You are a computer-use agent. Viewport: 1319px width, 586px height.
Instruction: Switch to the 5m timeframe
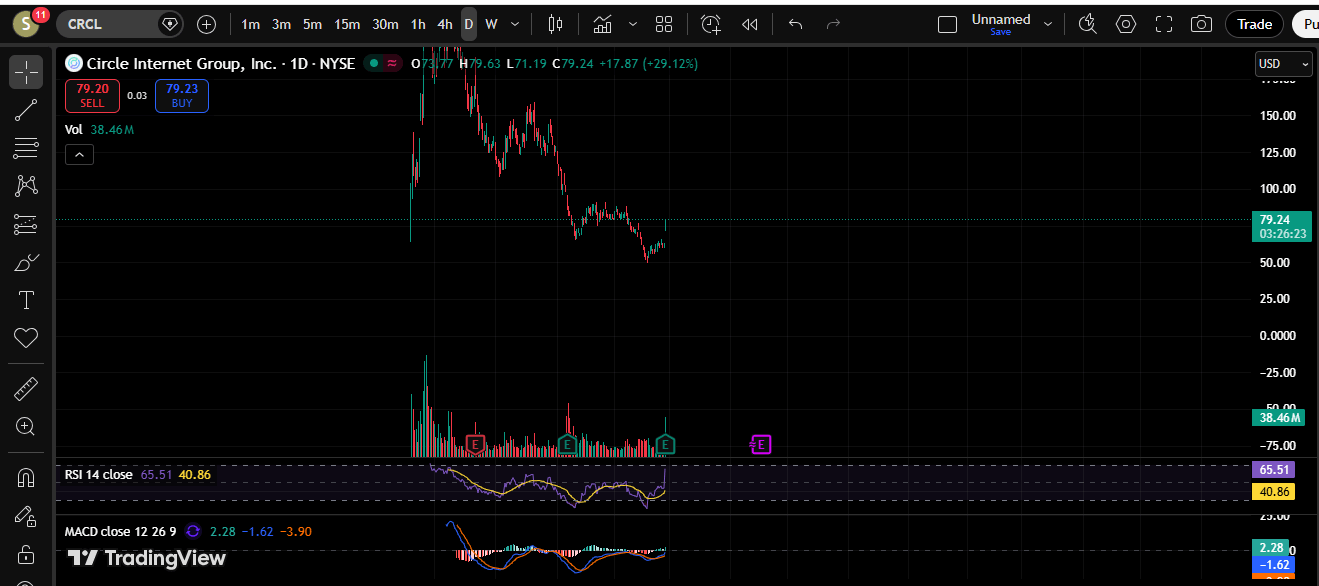(312, 24)
